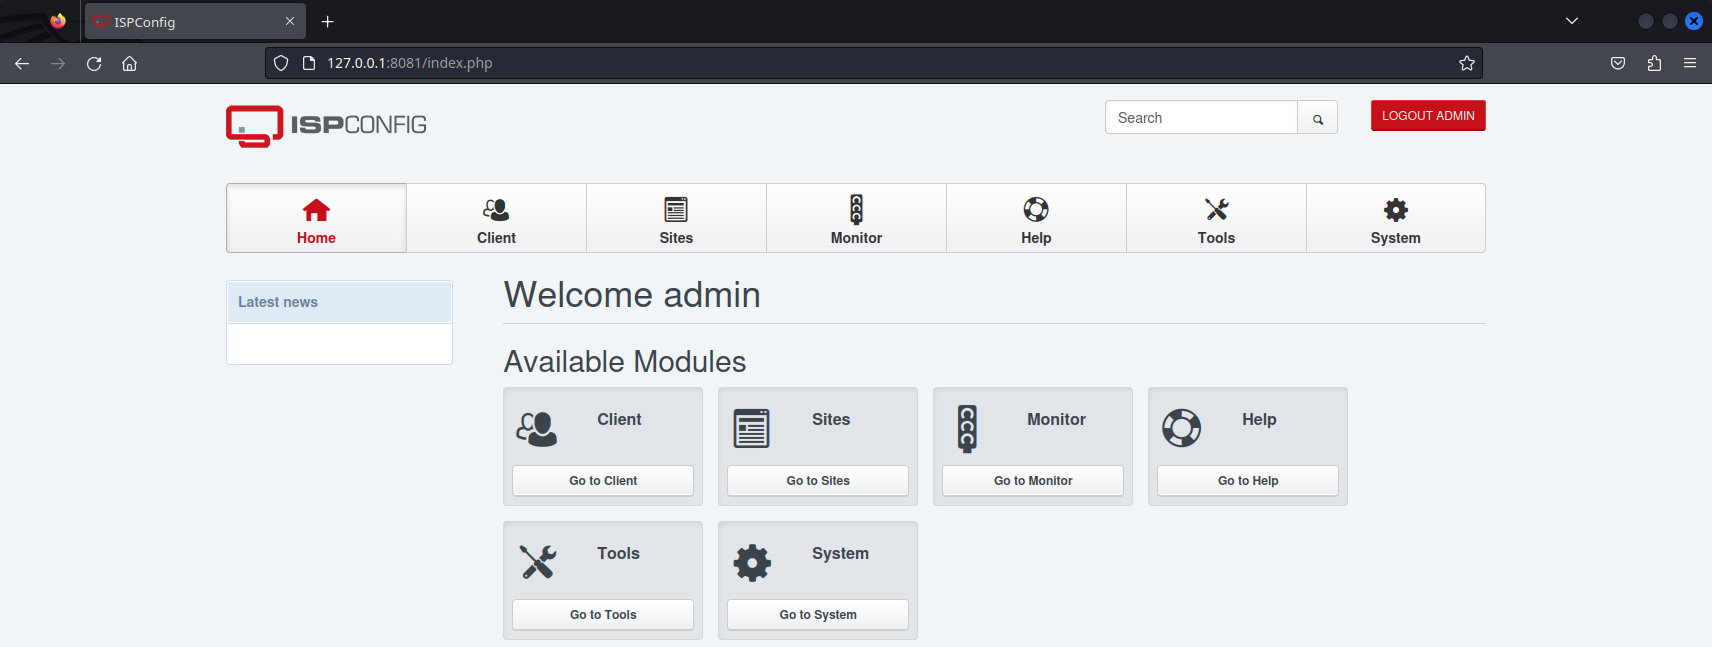Click the Tools module wrench icon
Screen dimensions: 1712x647
[x=538, y=562]
